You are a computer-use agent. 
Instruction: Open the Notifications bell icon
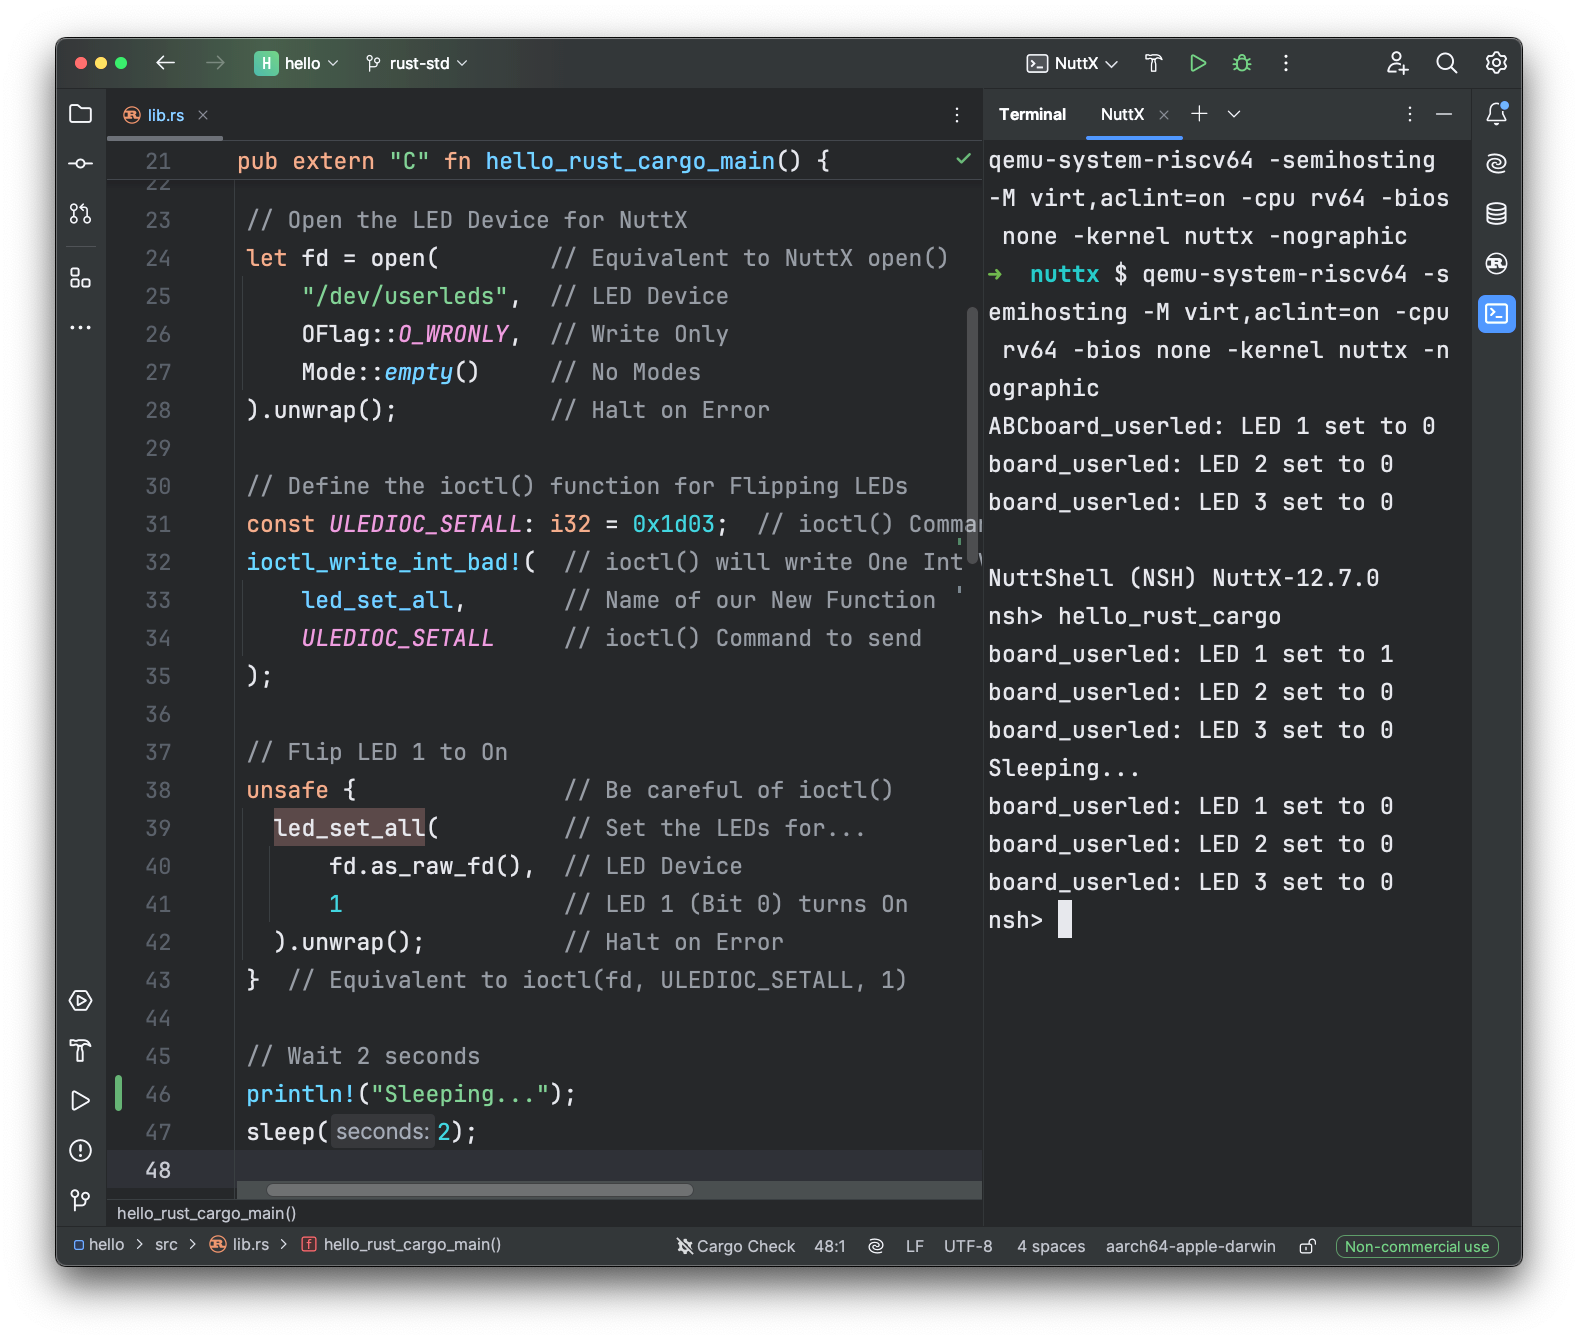coord(1496,114)
